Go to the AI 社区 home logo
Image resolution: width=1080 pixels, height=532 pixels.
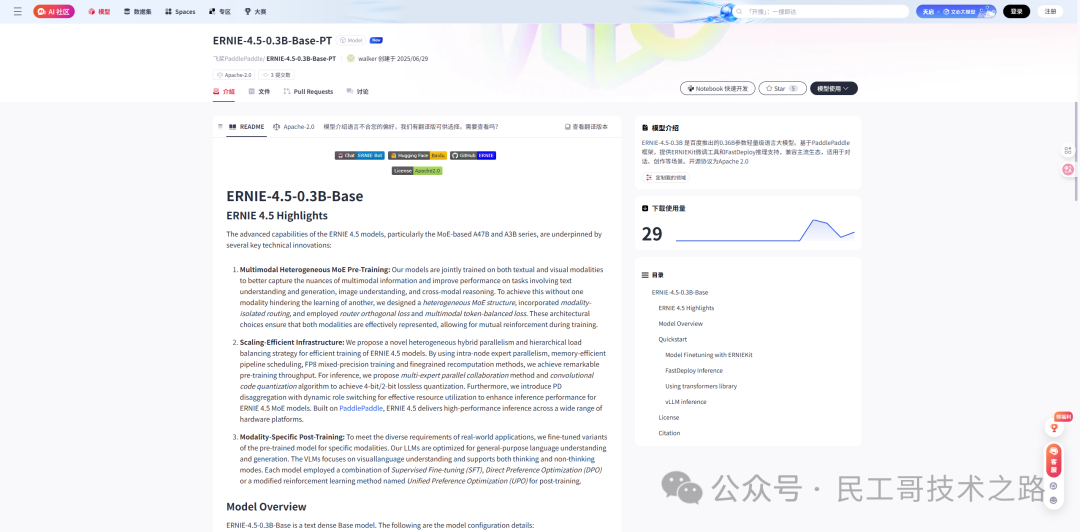tap(54, 12)
